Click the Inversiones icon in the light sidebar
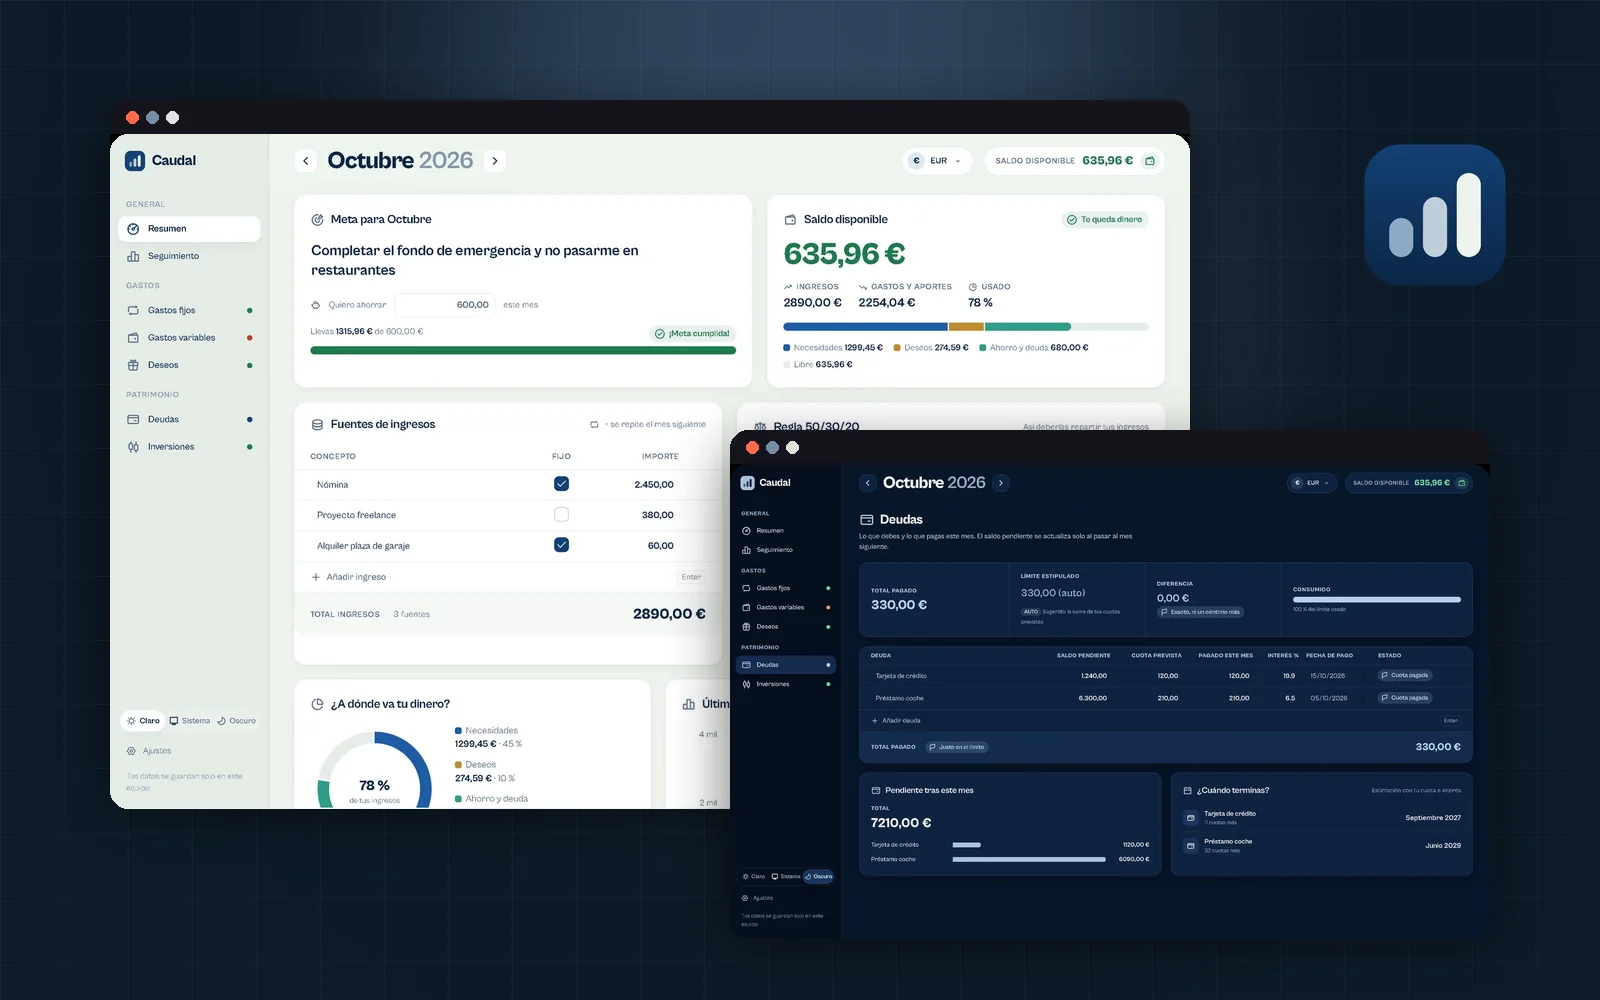The image size is (1600, 1000). pyautogui.click(x=133, y=447)
